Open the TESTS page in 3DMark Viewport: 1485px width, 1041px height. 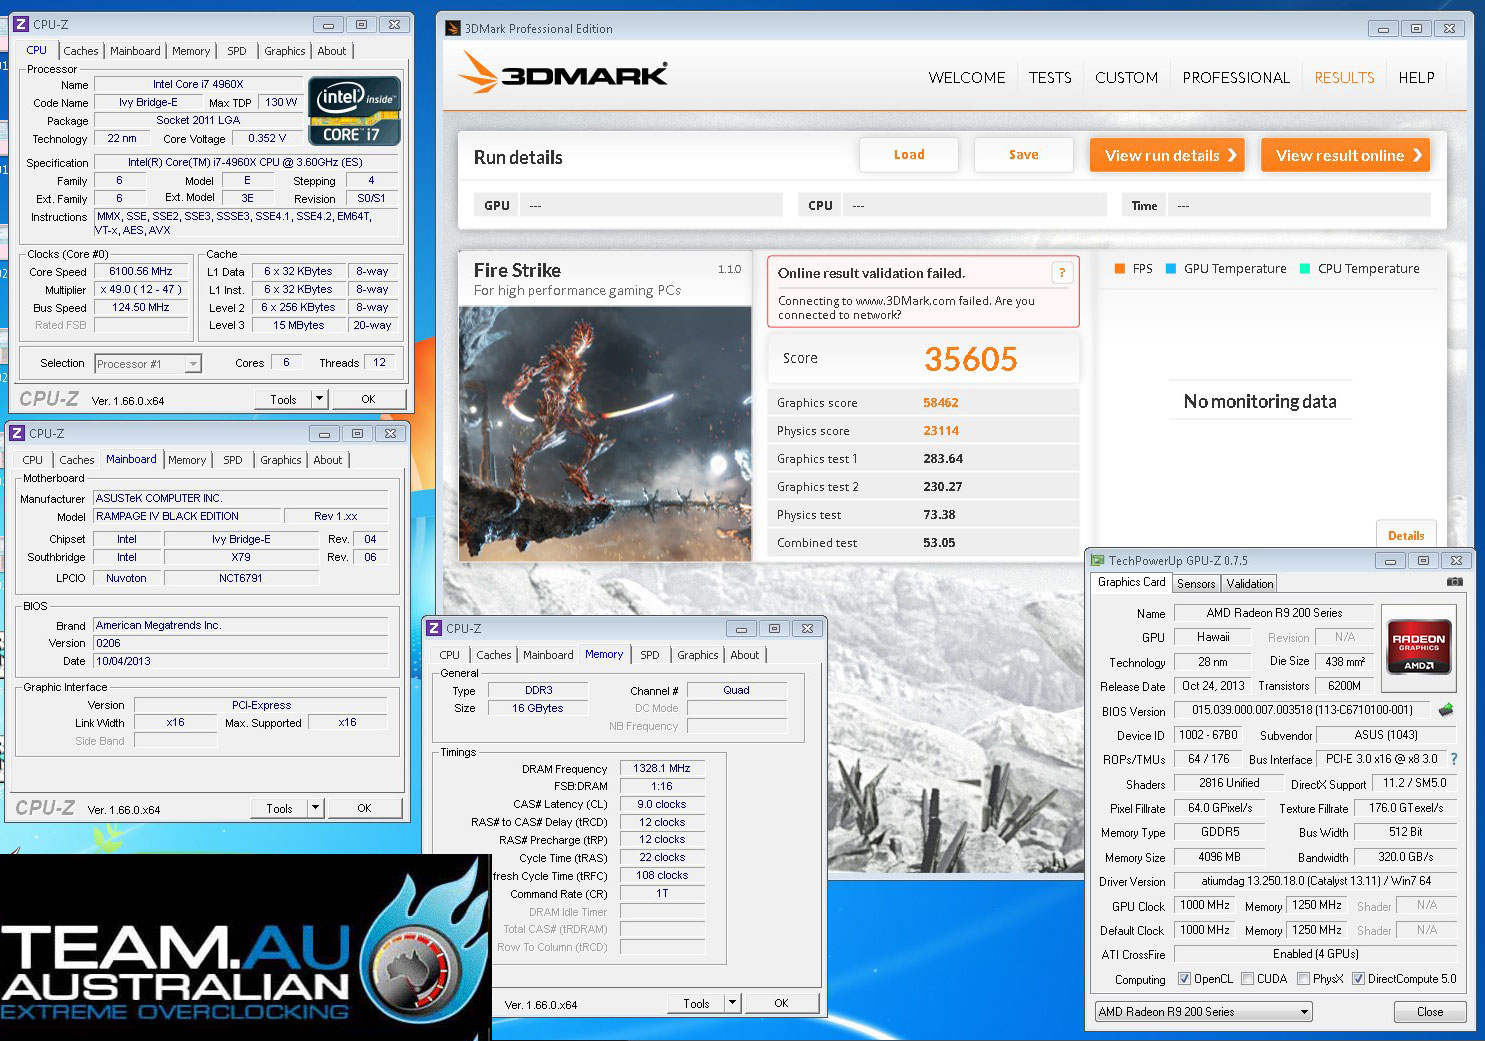tap(1050, 77)
